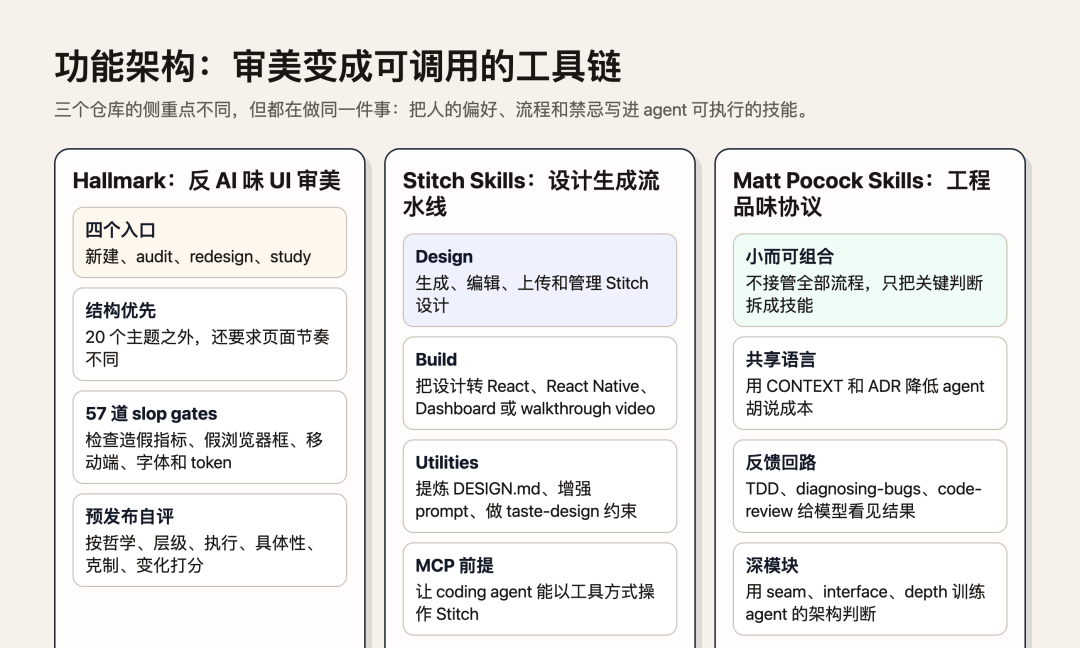Click the Utilities card title
1080x648 pixels.
(447, 463)
